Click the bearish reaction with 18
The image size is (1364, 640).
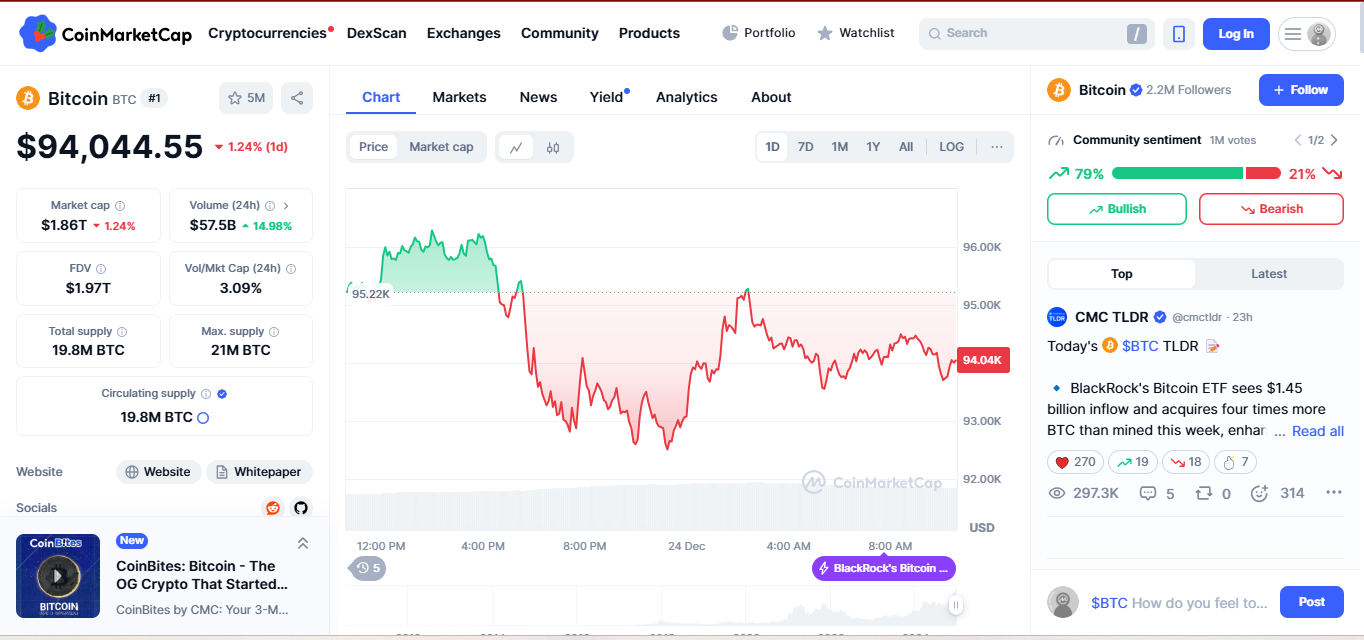point(1186,462)
